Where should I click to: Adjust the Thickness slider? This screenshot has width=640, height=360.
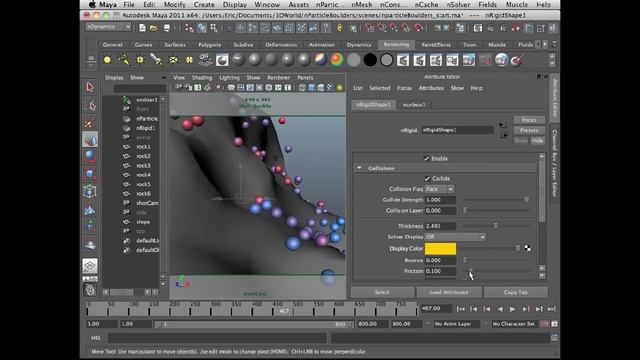[496, 226]
